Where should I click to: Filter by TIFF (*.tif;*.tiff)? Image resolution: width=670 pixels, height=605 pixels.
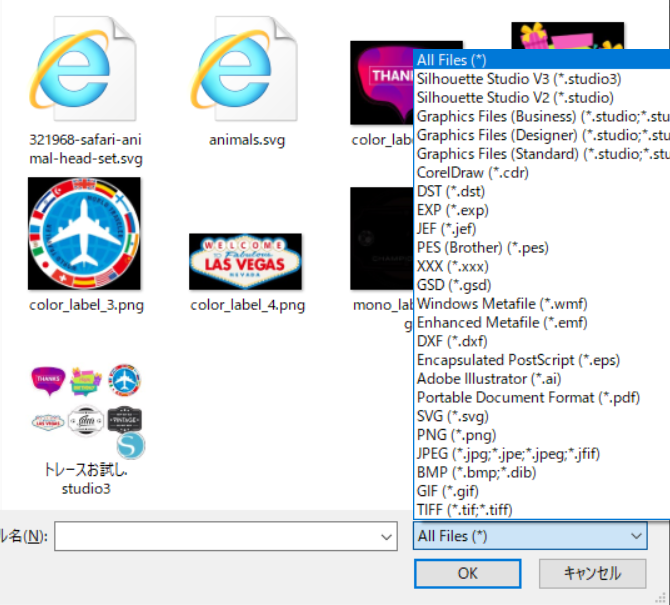pyautogui.click(x=541, y=510)
